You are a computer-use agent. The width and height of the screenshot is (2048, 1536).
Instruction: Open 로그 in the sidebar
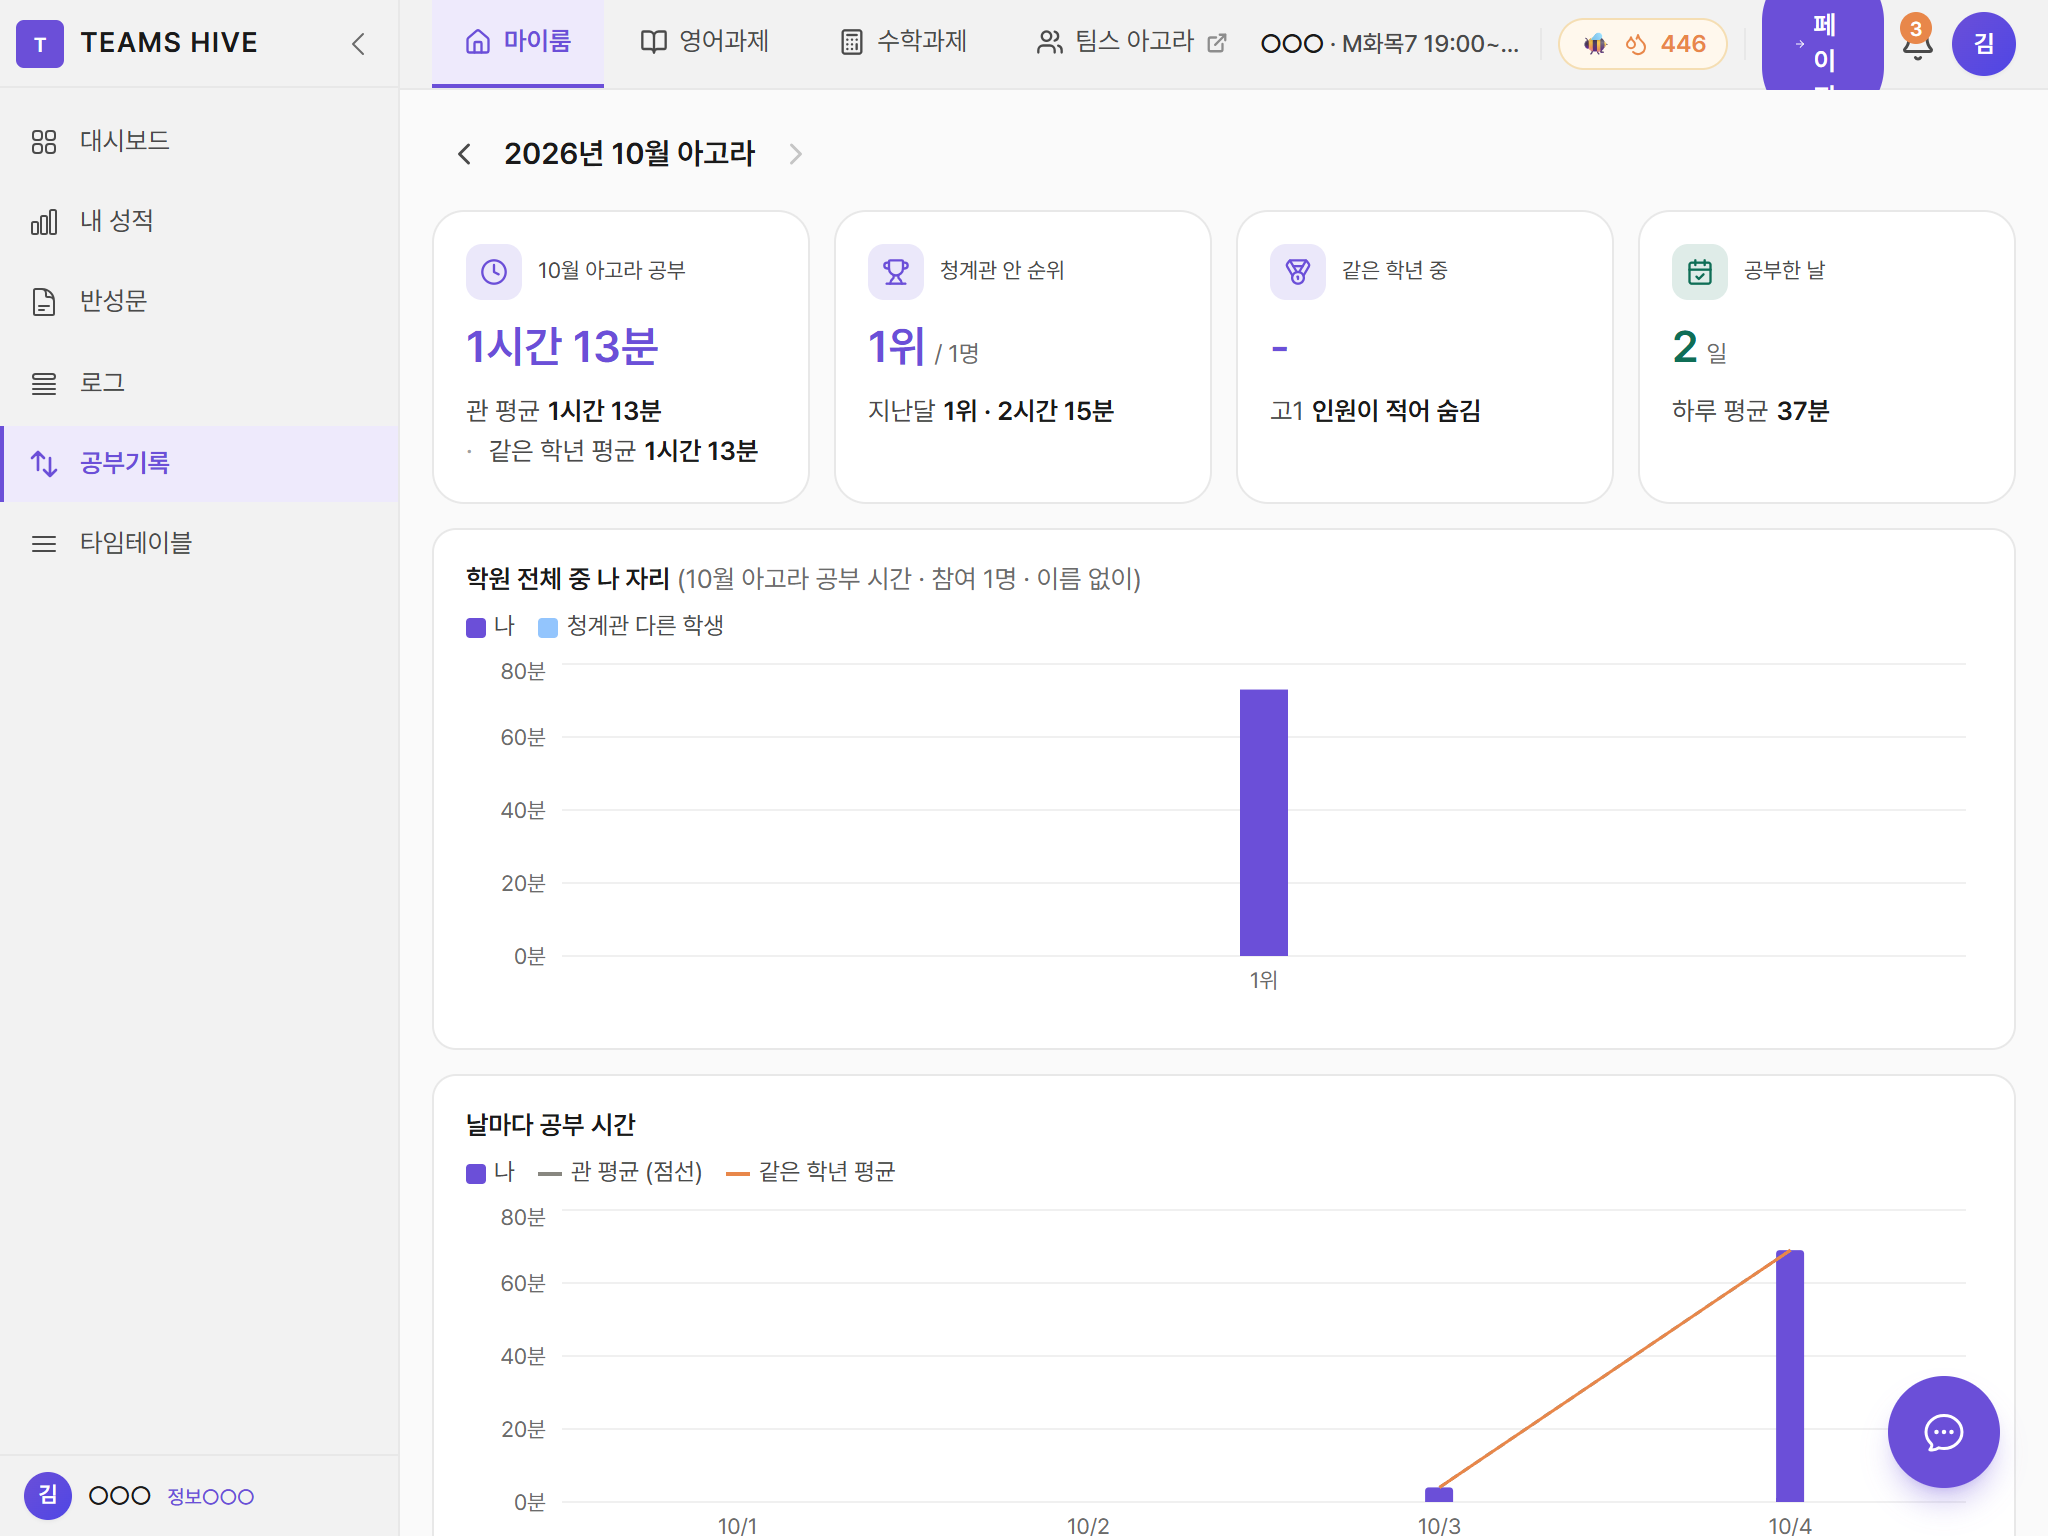pyautogui.click(x=200, y=383)
